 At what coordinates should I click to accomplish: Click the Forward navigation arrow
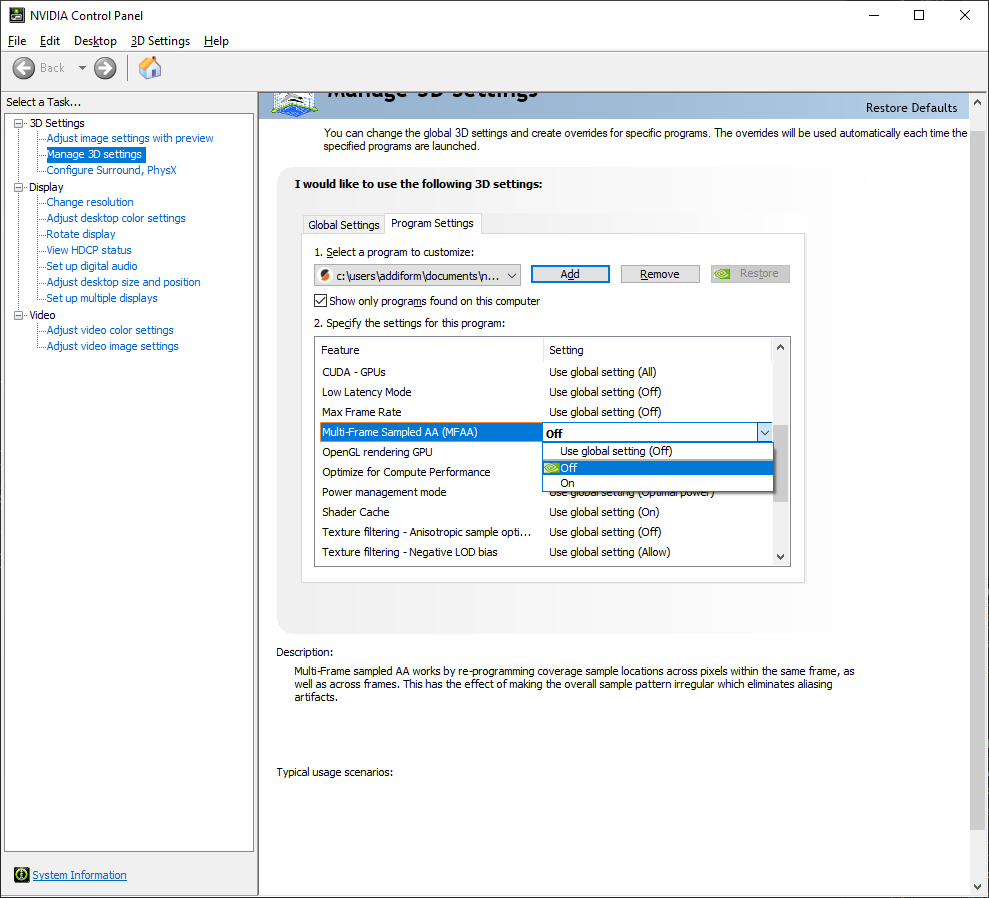(x=104, y=68)
